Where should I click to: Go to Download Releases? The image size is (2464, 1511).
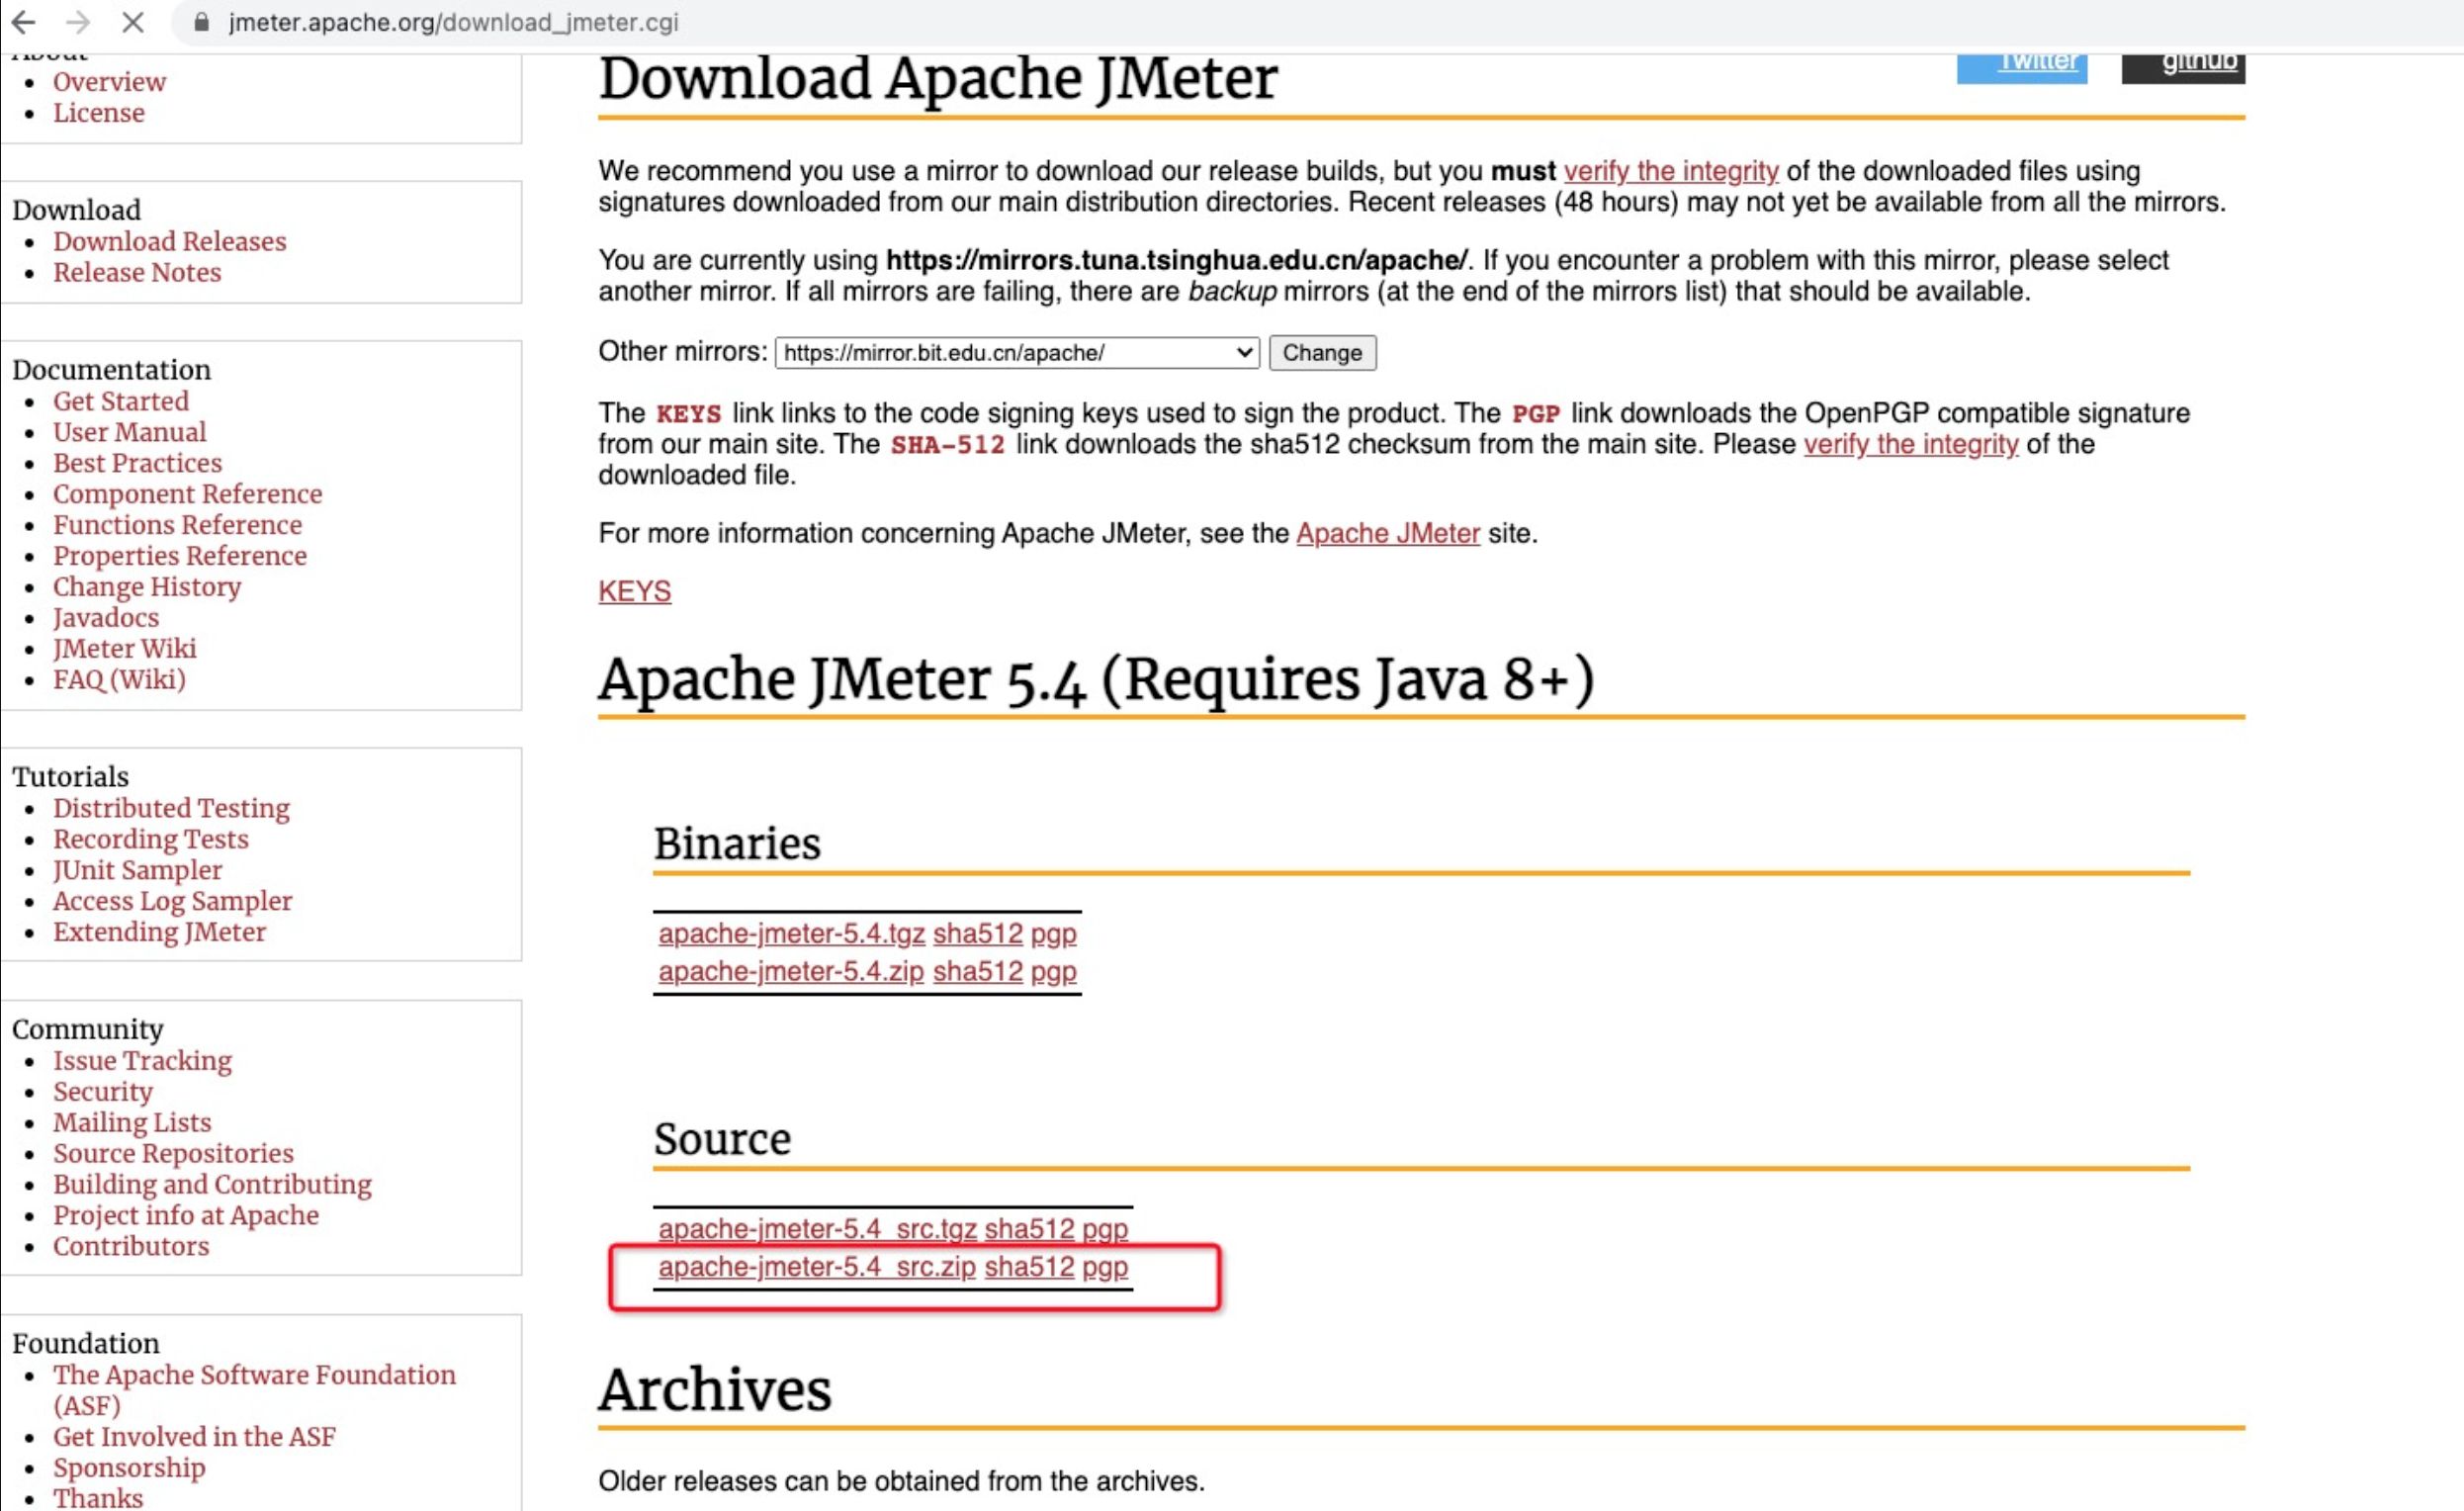click(169, 242)
